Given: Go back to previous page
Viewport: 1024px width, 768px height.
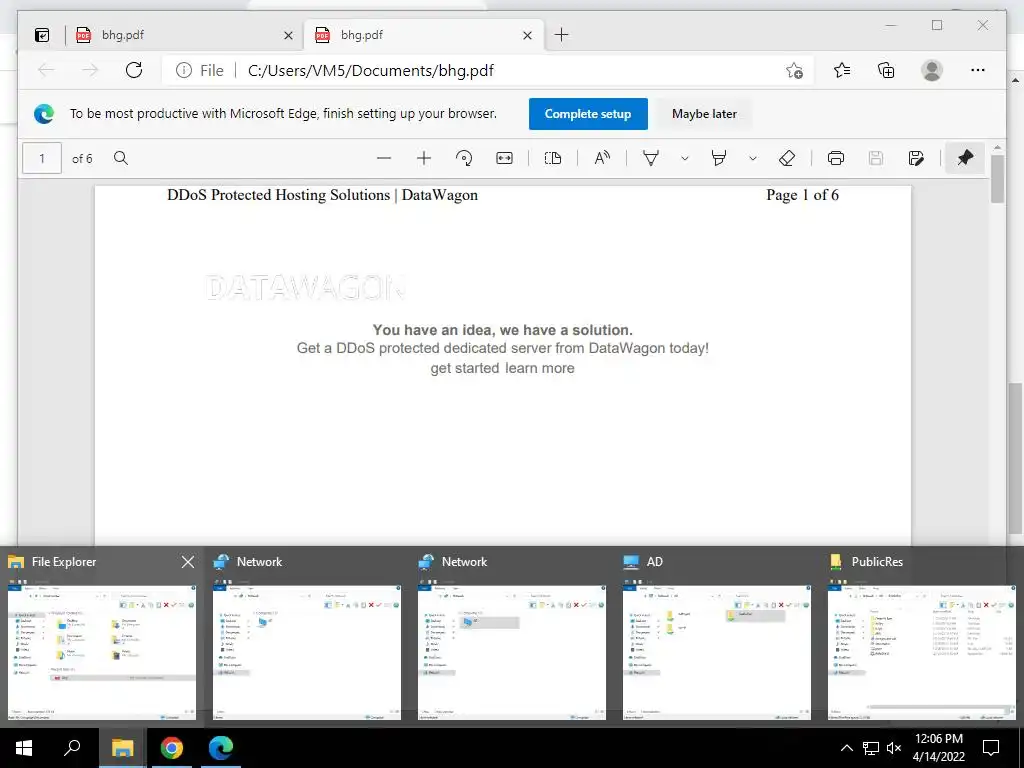Looking at the screenshot, I should tap(46, 70).
